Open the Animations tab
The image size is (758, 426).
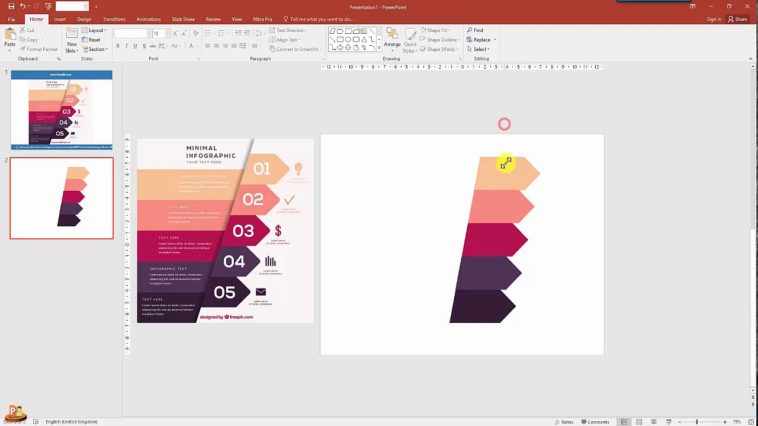coord(148,19)
